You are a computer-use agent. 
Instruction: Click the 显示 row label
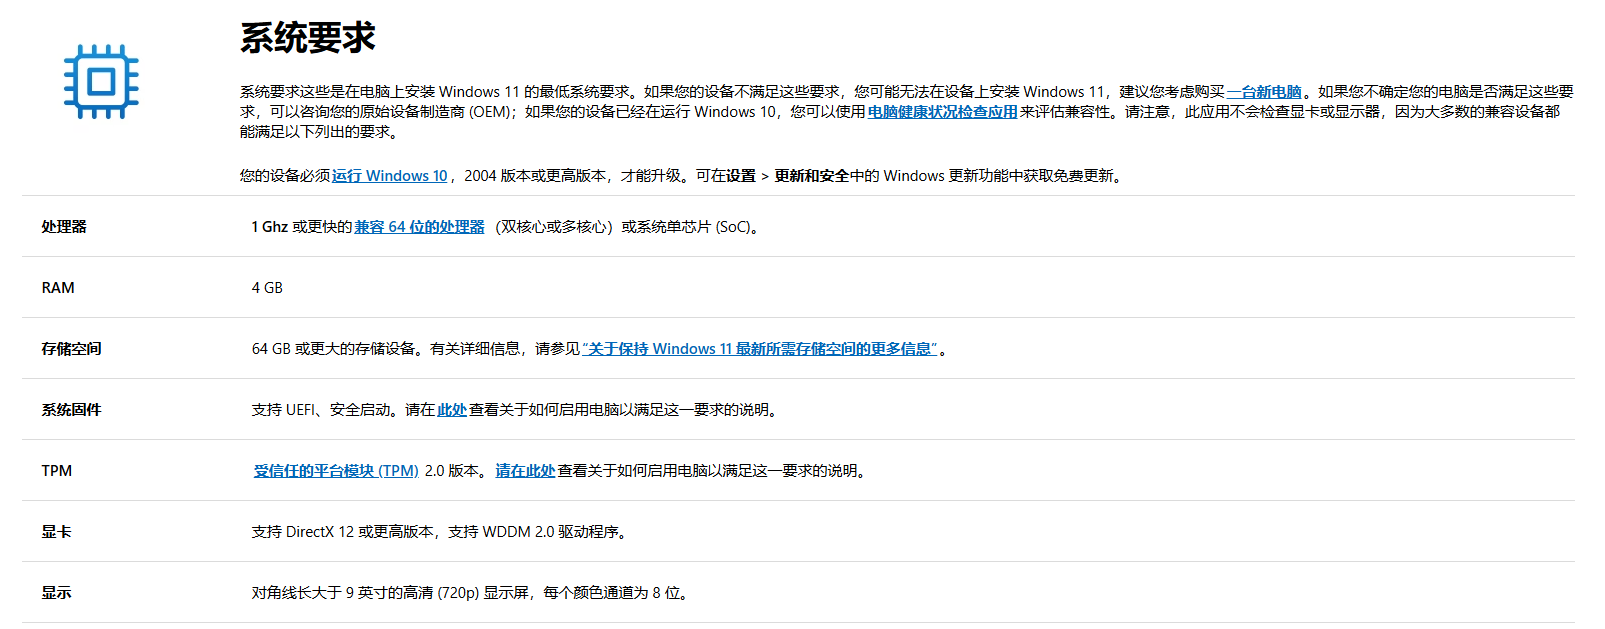click(56, 593)
